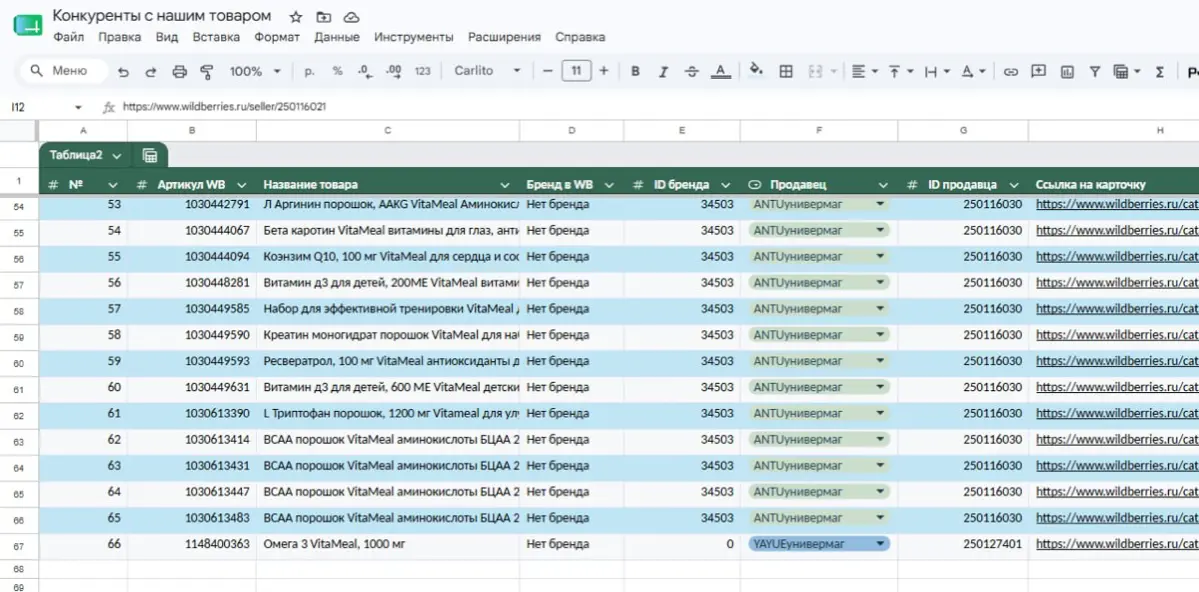Edit the font size field showing 11
The height and width of the screenshot is (592, 1199).
tap(576, 71)
